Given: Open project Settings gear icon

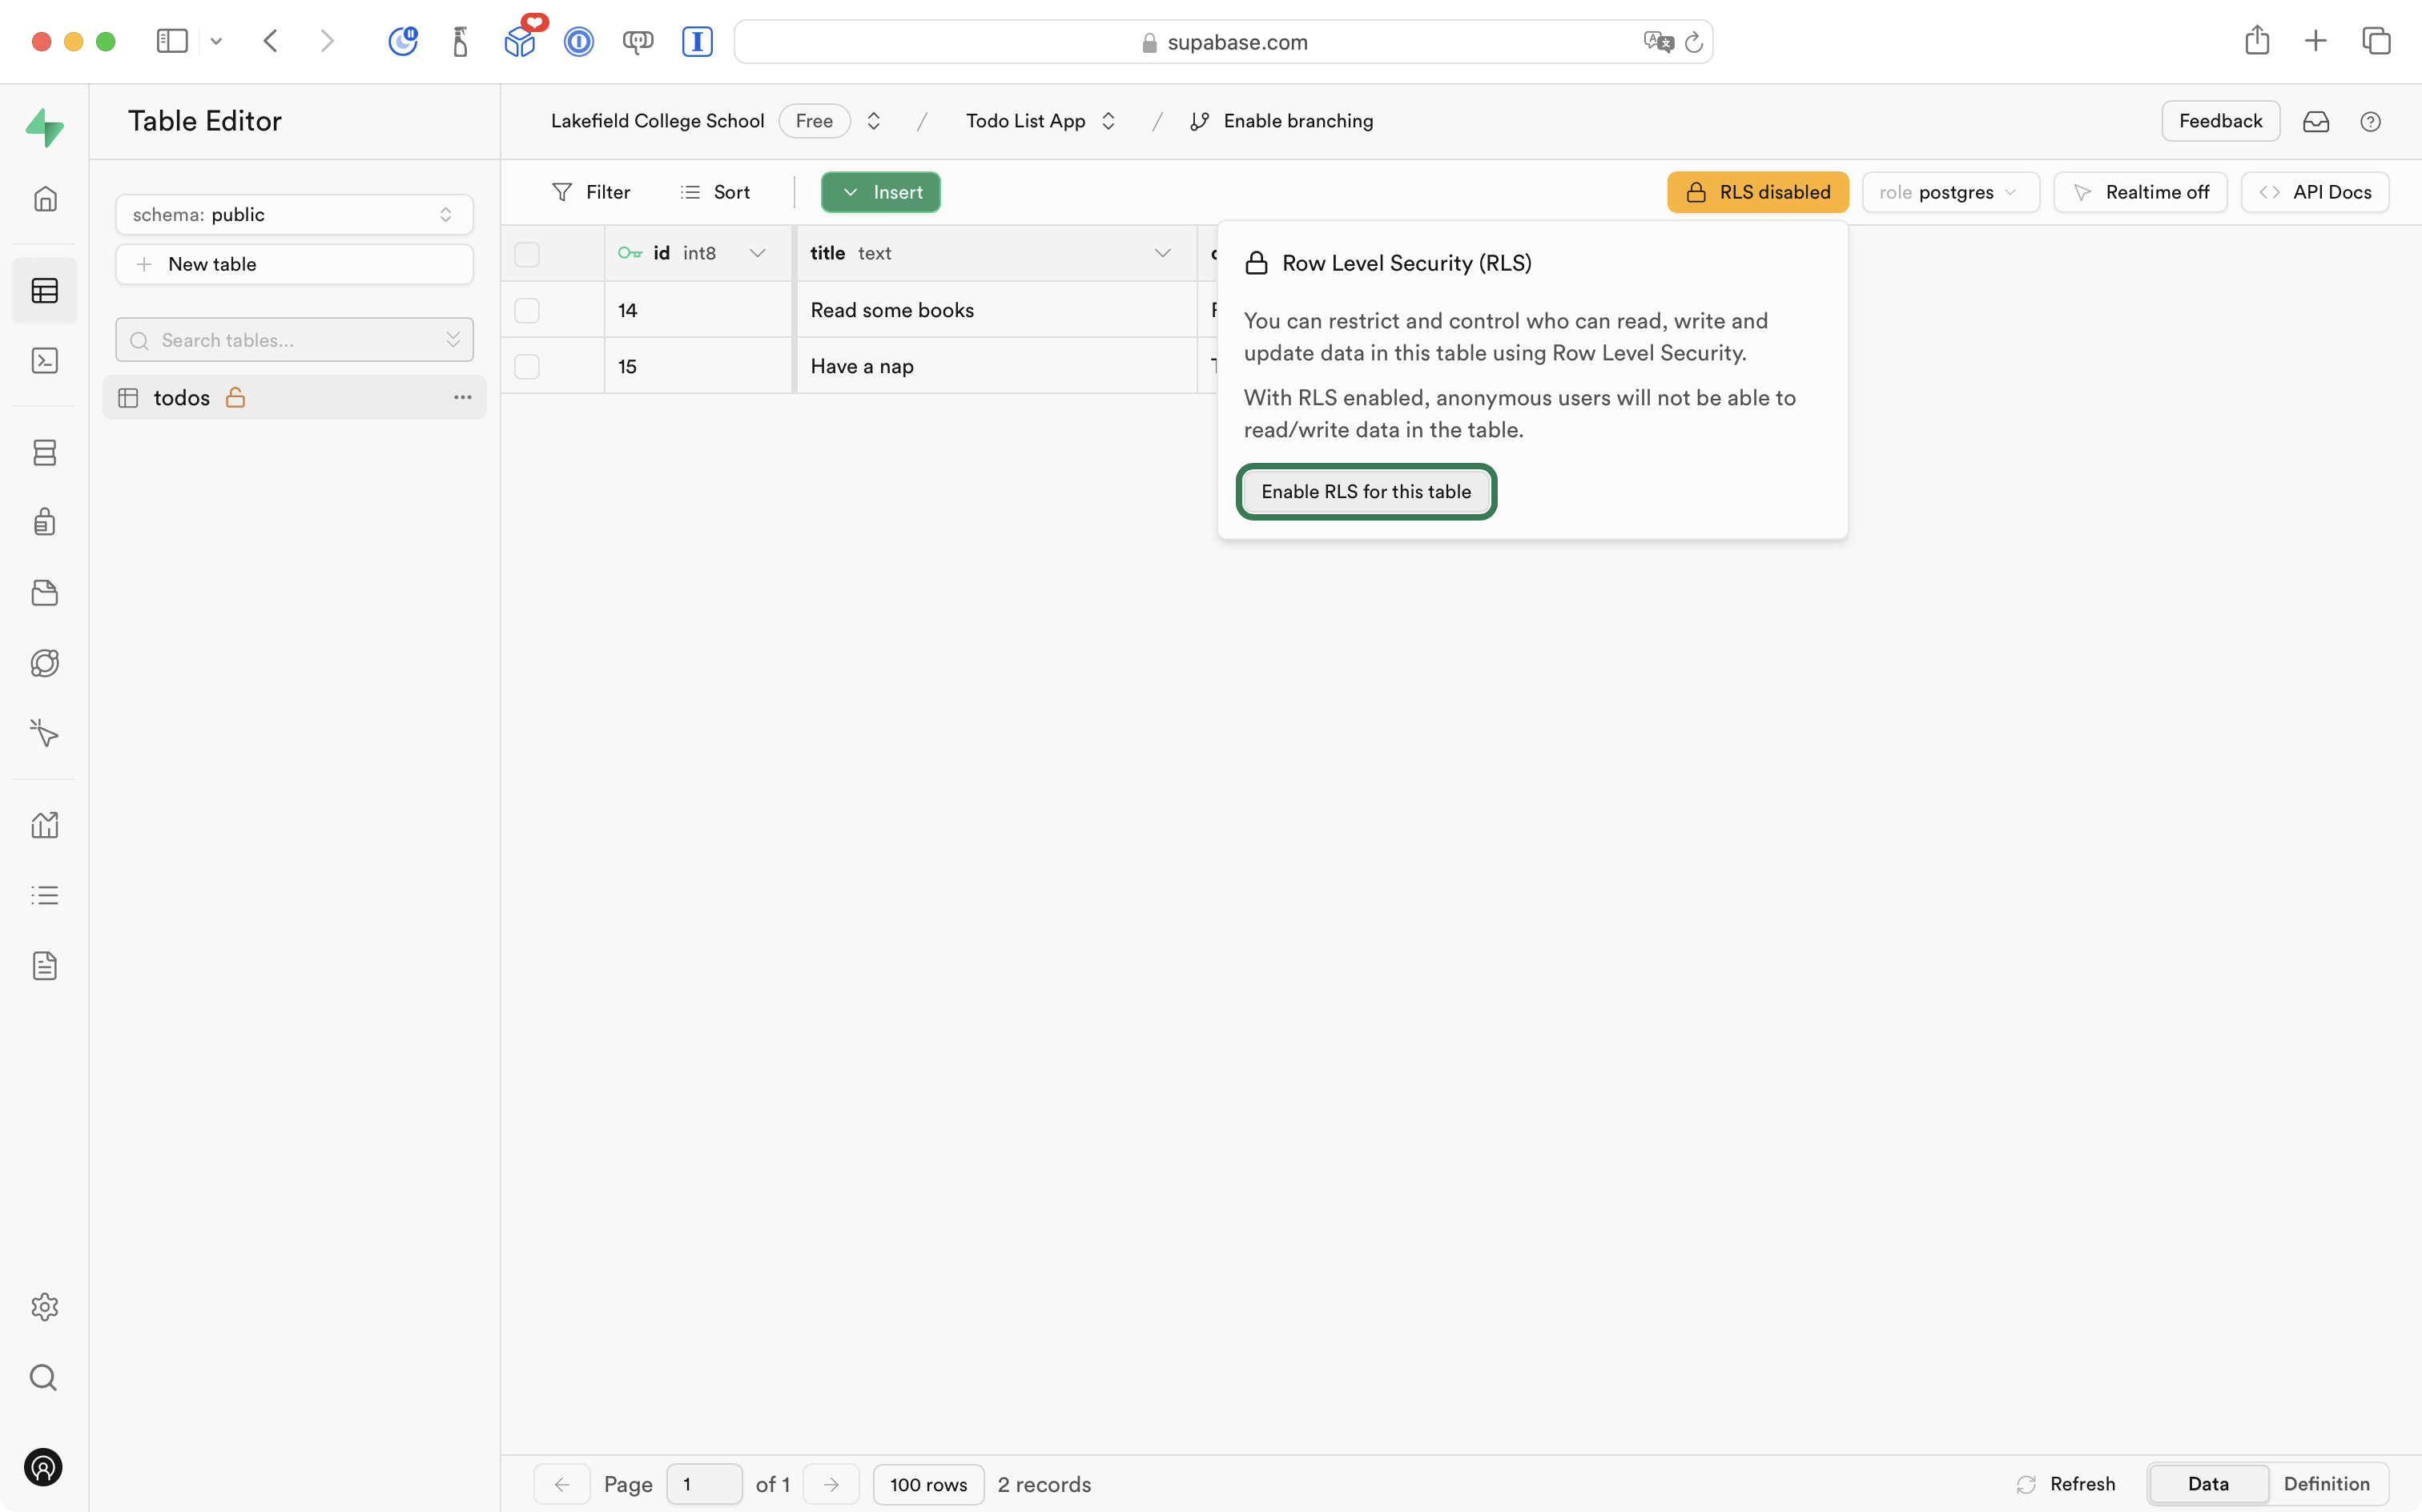Looking at the screenshot, I should pos(45,1307).
